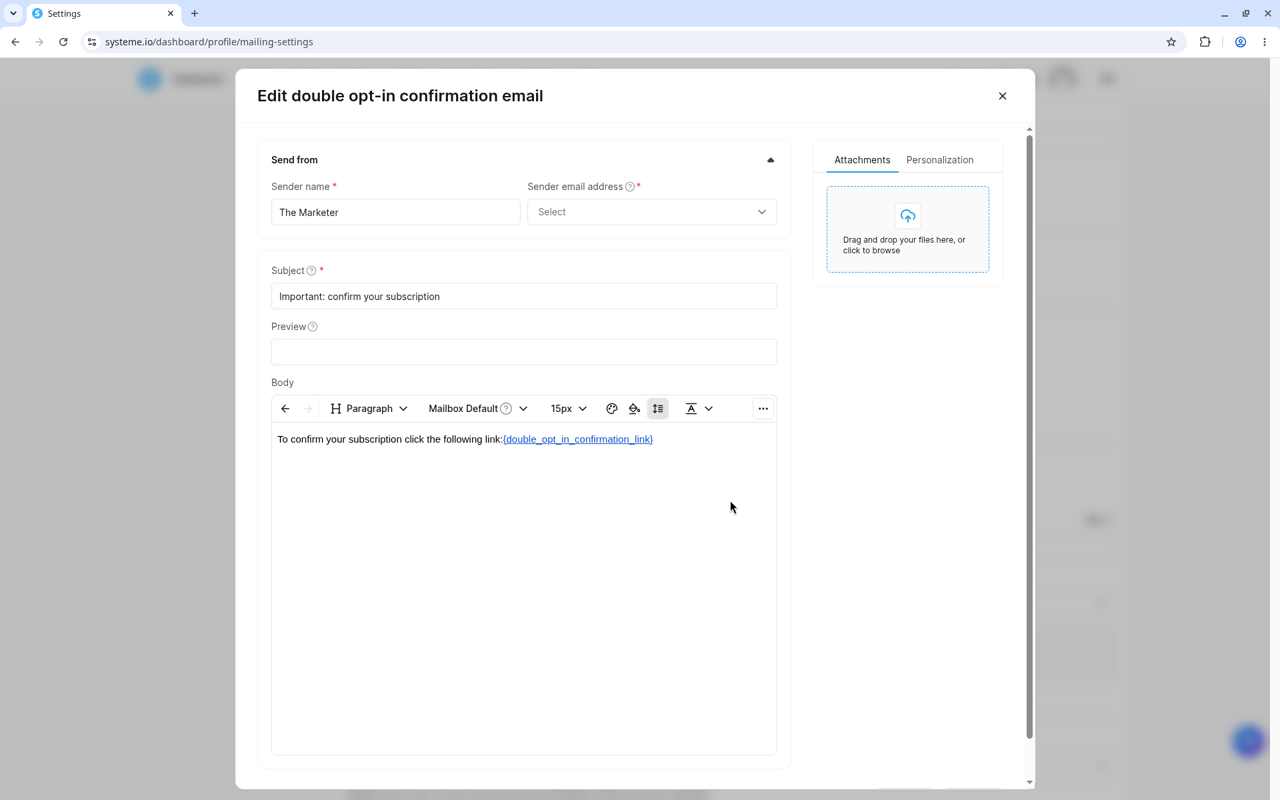This screenshot has height=800, width=1280.
Task: Switch to the Attachments tab
Action: point(862,160)
